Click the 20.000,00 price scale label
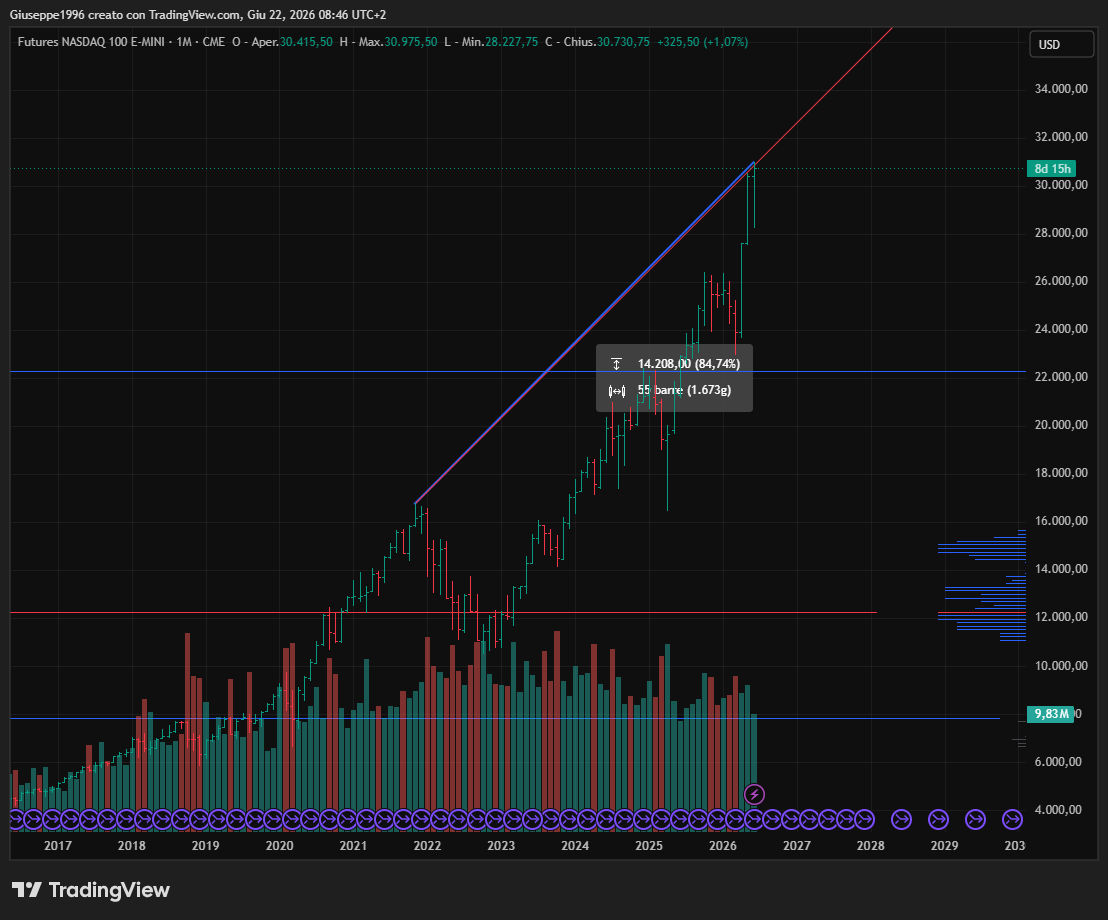Image resolution: width=1108 pixels, height=920 pixels. pos(1061,425)
